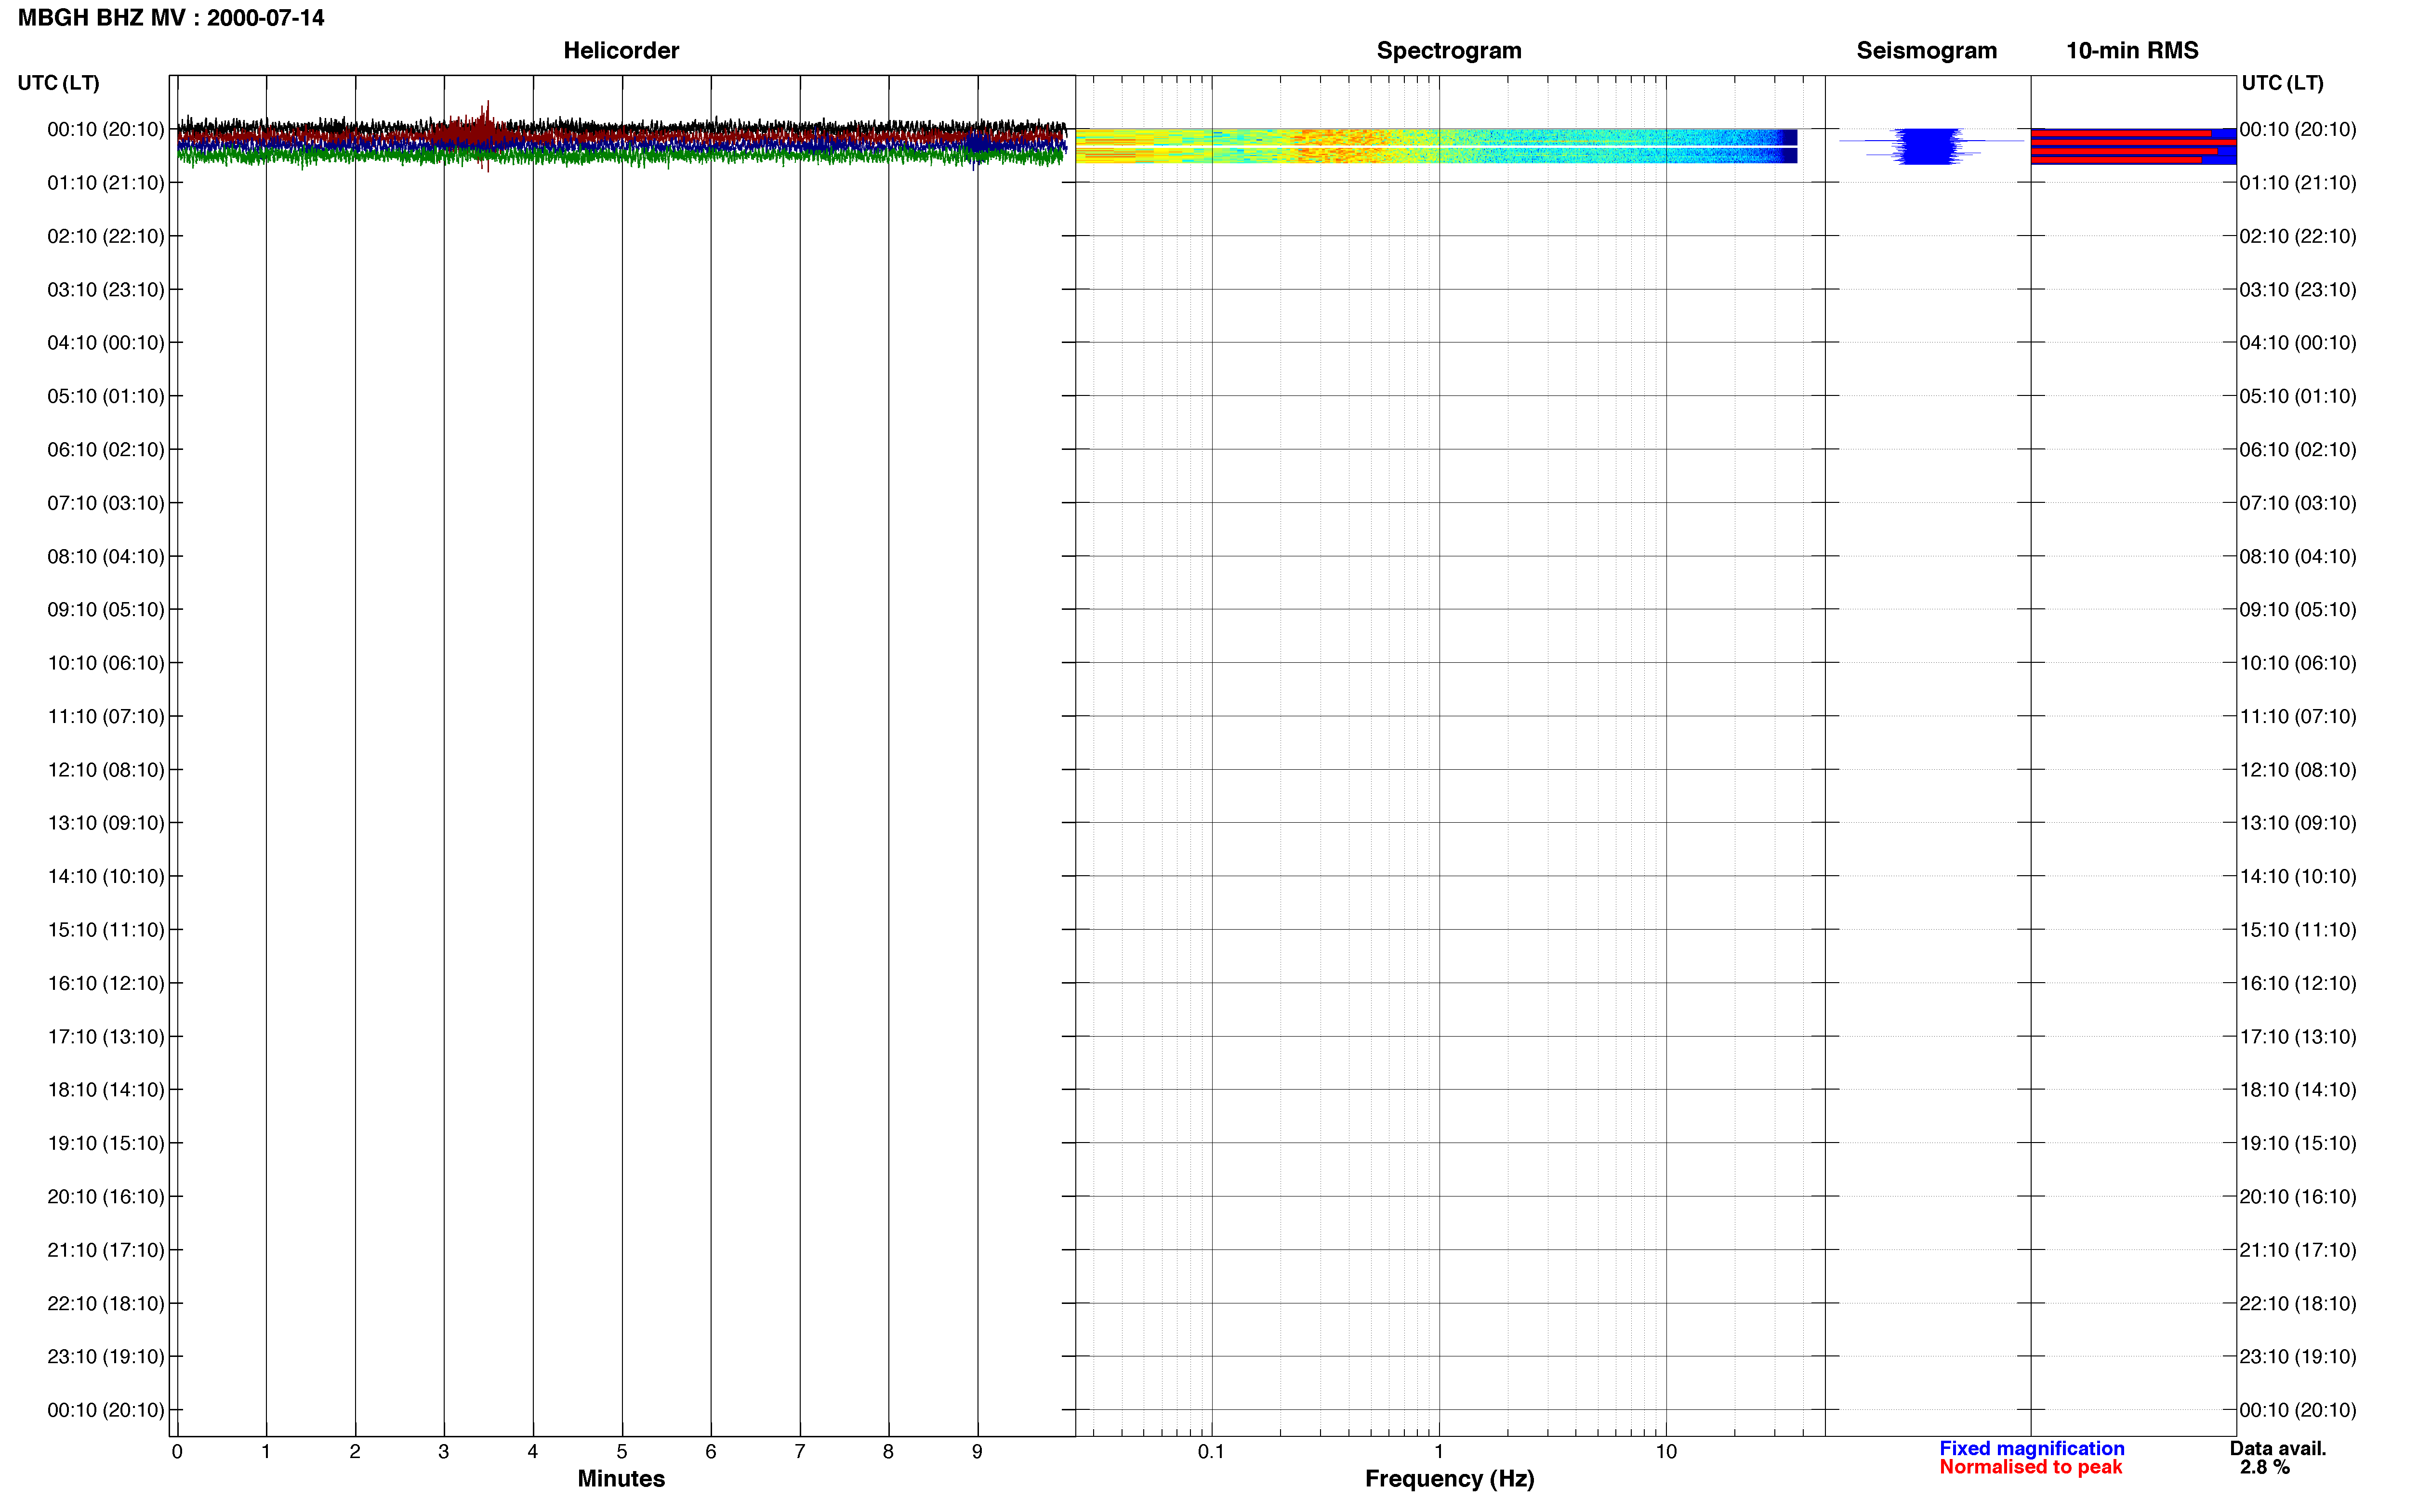Click the minute 9 tick label
Viewport: 2418px width, 1512px height.
977,1452
